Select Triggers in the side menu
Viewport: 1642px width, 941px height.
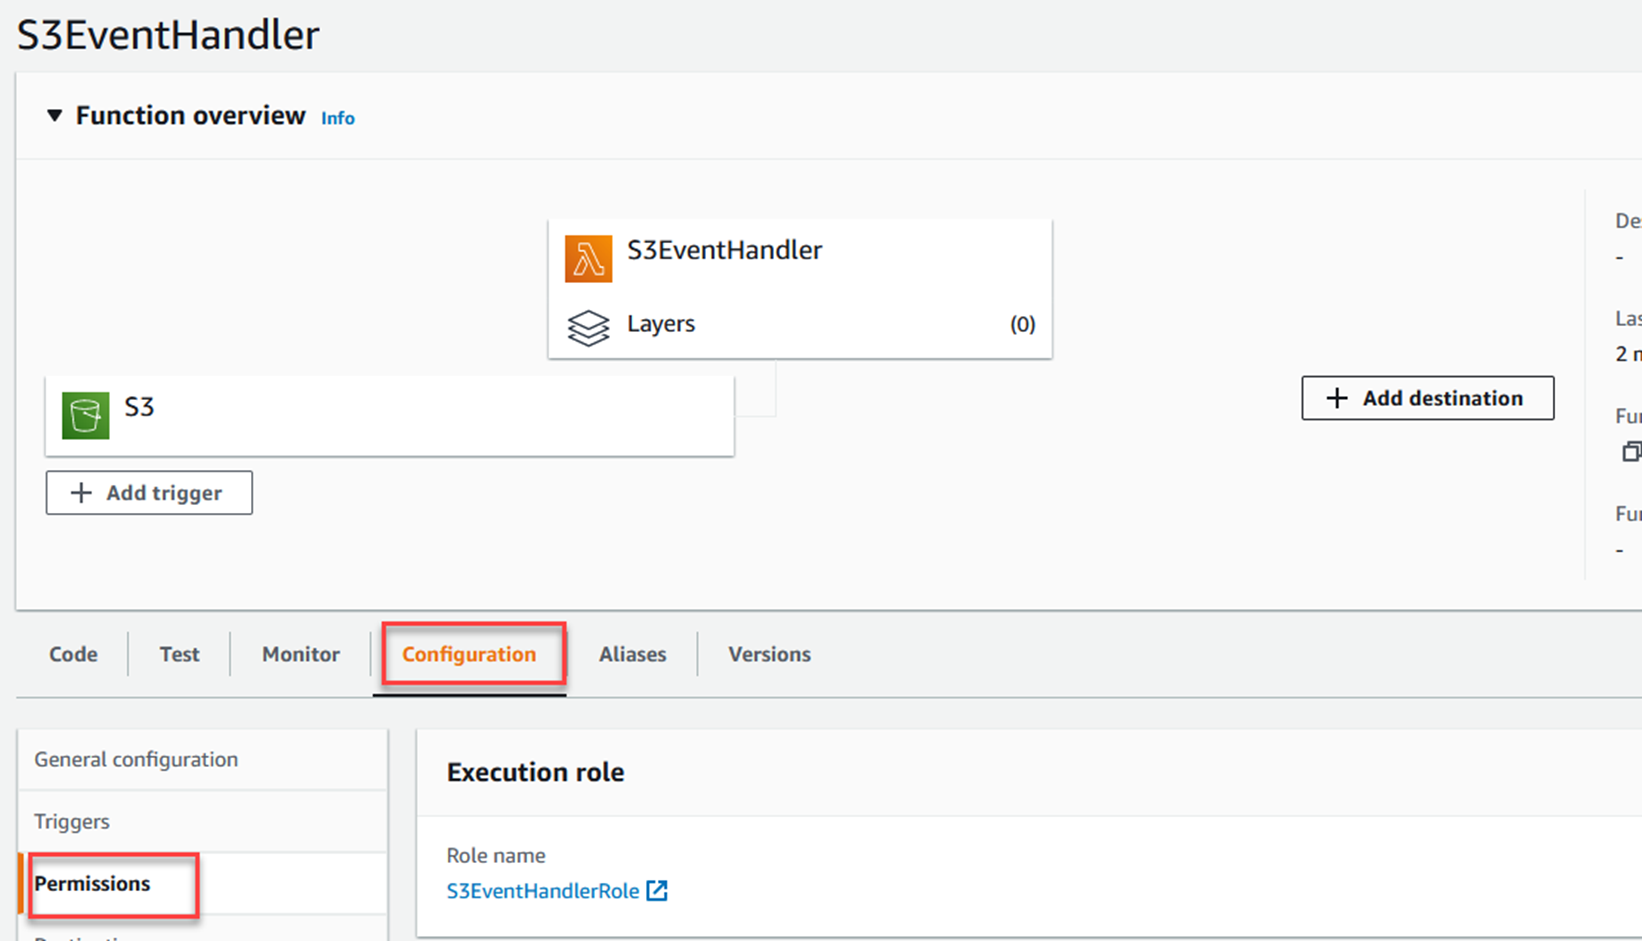[203, 821]
